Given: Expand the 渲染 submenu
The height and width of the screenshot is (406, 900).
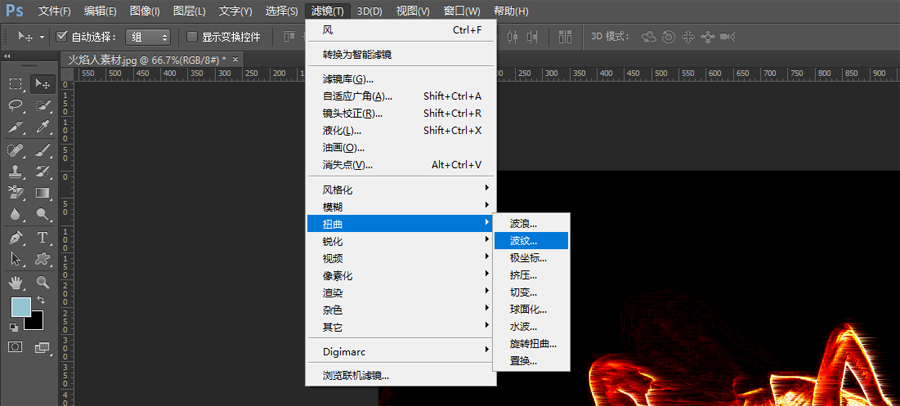Looking at the screenshot, I should pos(401,293).
